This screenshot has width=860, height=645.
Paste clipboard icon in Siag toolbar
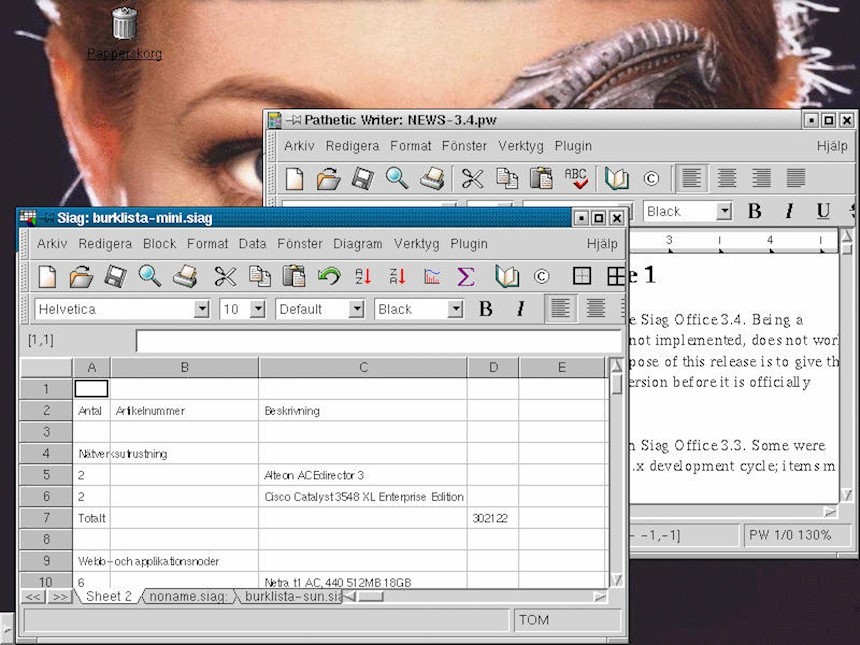294,276
